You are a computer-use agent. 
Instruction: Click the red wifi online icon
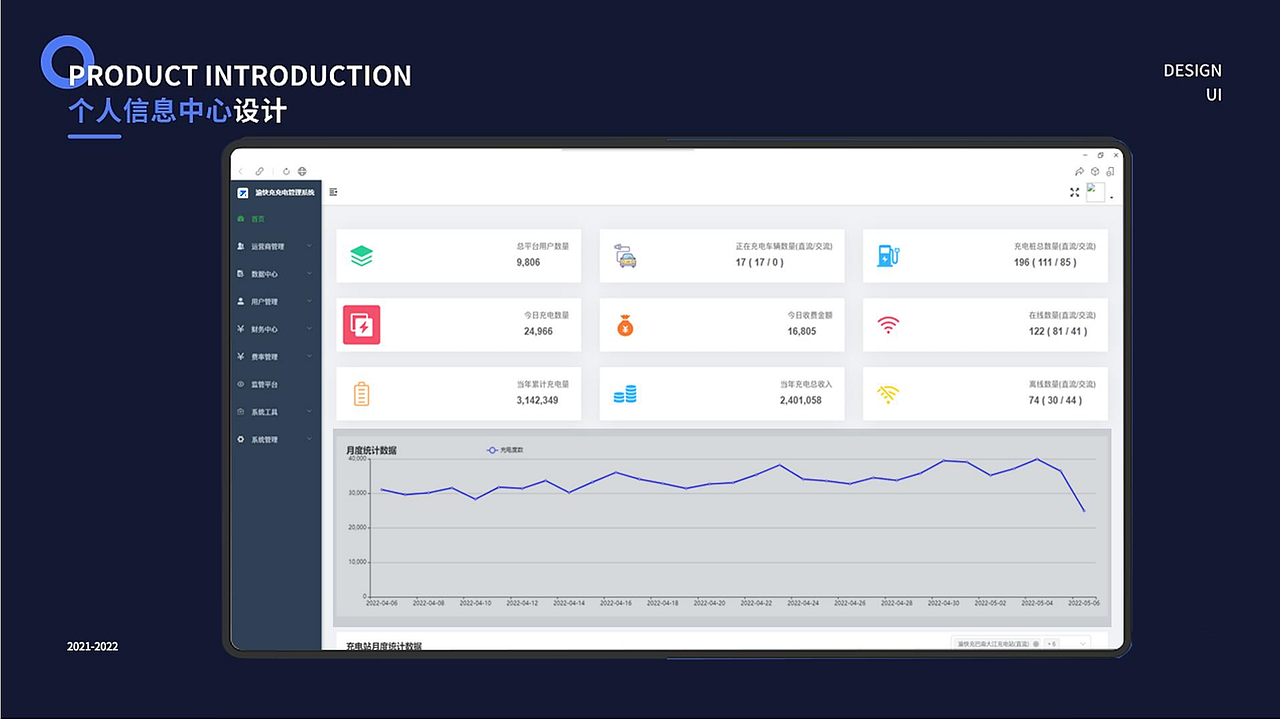[x=888, y=325]
